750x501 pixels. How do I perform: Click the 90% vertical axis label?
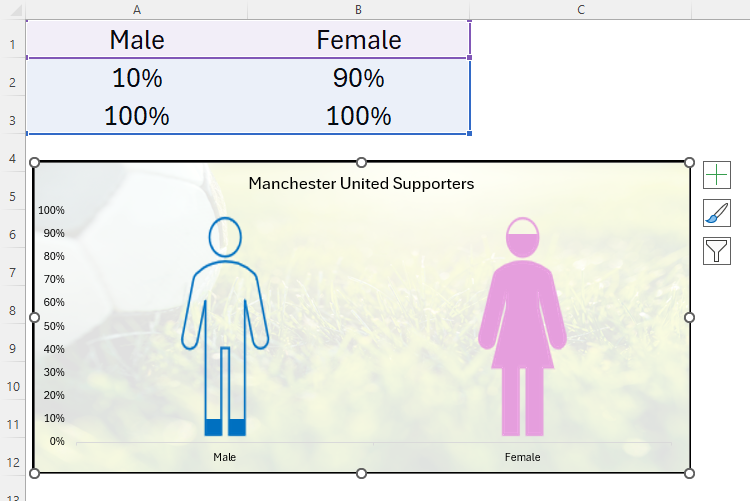(54, 233)
